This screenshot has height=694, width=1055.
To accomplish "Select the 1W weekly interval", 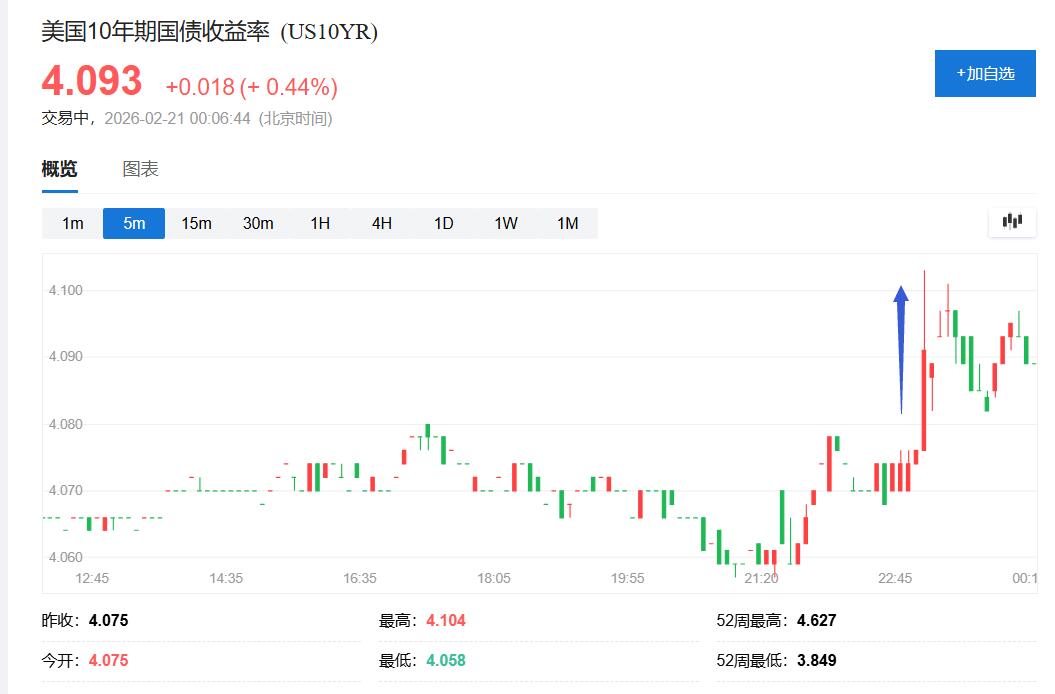I will tap(506, 223).
